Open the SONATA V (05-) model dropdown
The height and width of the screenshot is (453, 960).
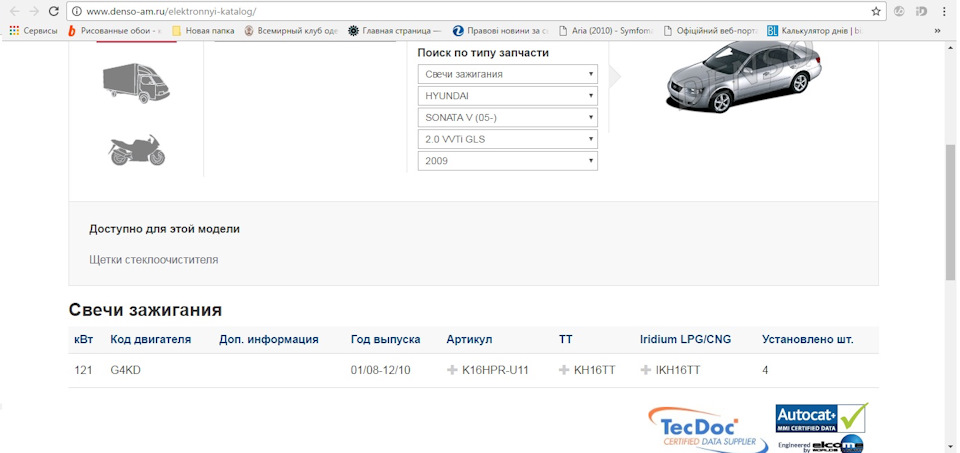click(x=508, y=118)
